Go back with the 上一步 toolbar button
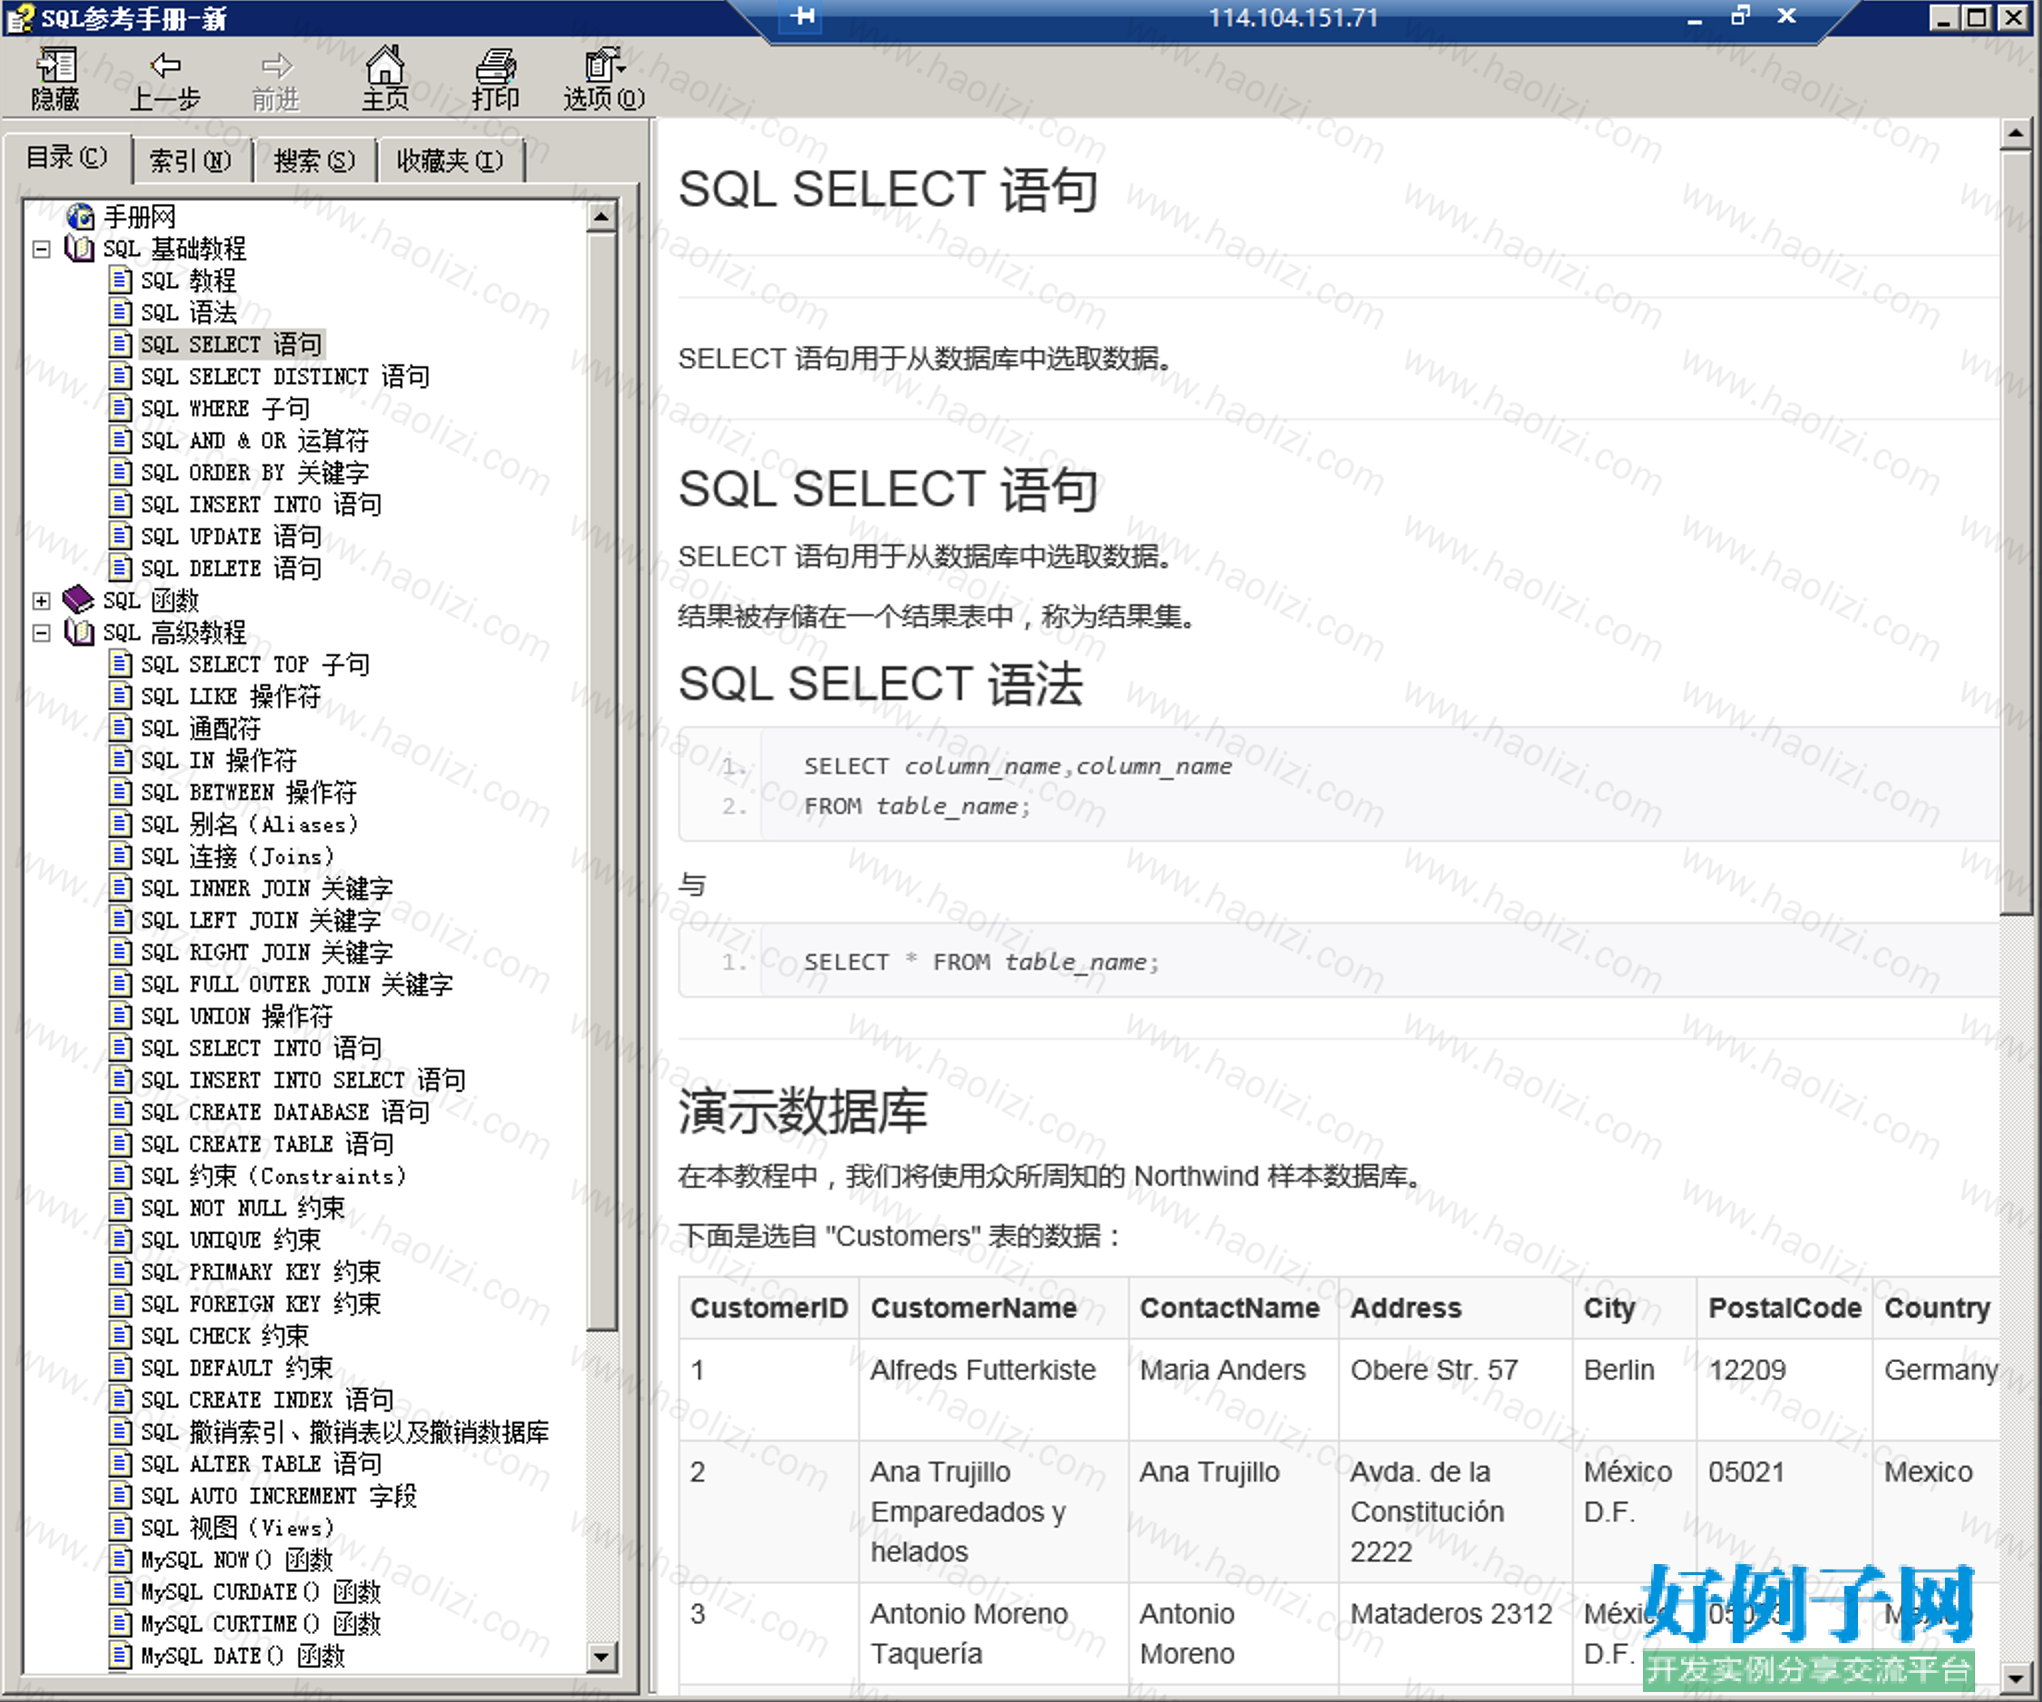 [x=165, y=78]
